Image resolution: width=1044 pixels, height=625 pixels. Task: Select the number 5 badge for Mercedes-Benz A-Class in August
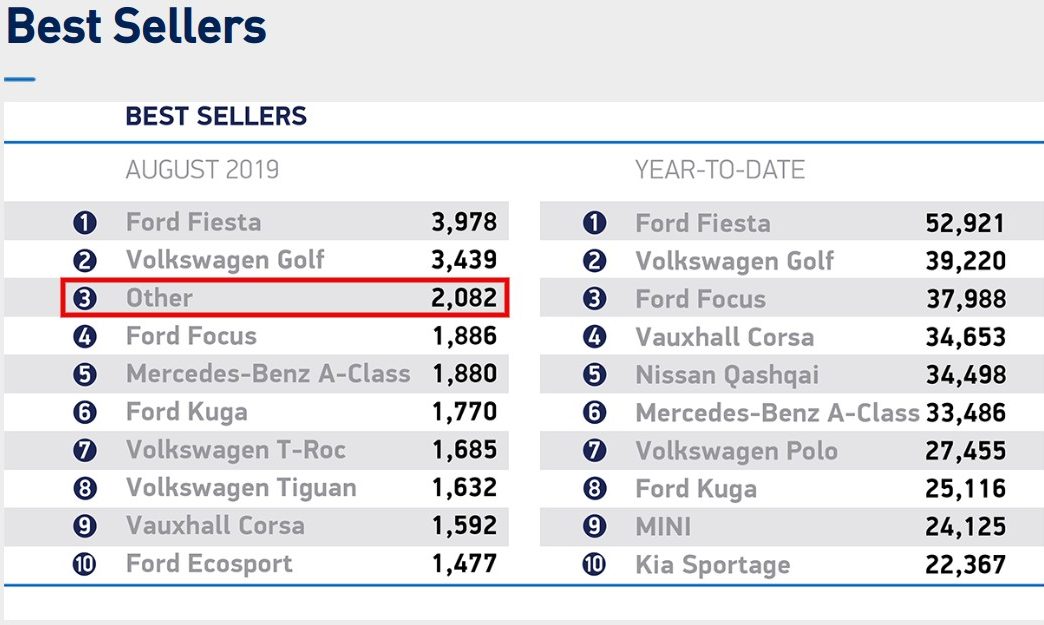point(85,374)
